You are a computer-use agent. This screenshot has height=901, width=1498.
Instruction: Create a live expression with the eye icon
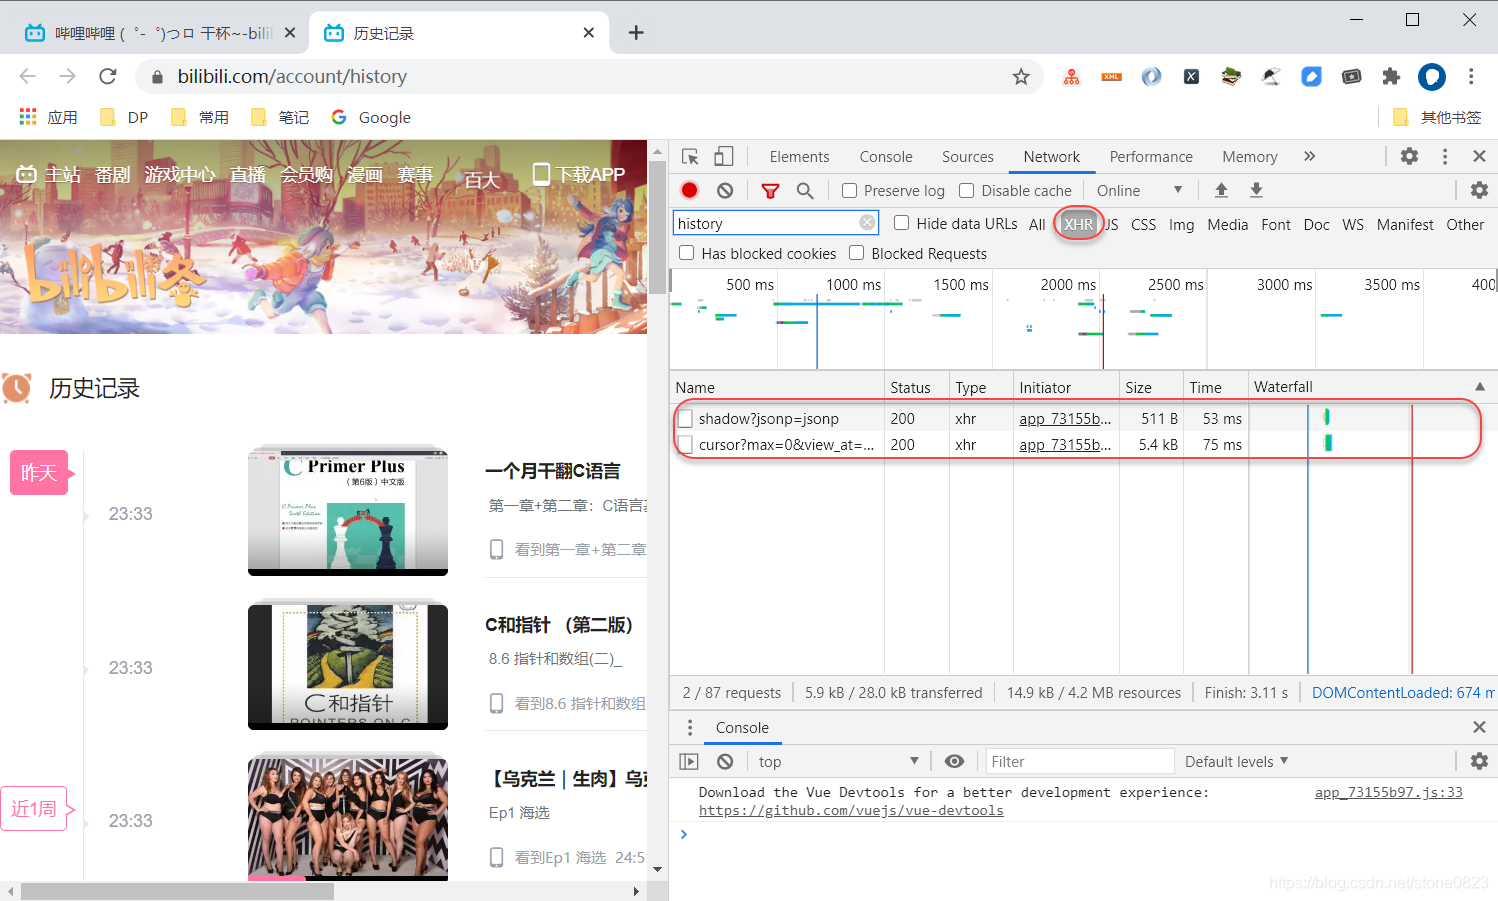point(954,761)
